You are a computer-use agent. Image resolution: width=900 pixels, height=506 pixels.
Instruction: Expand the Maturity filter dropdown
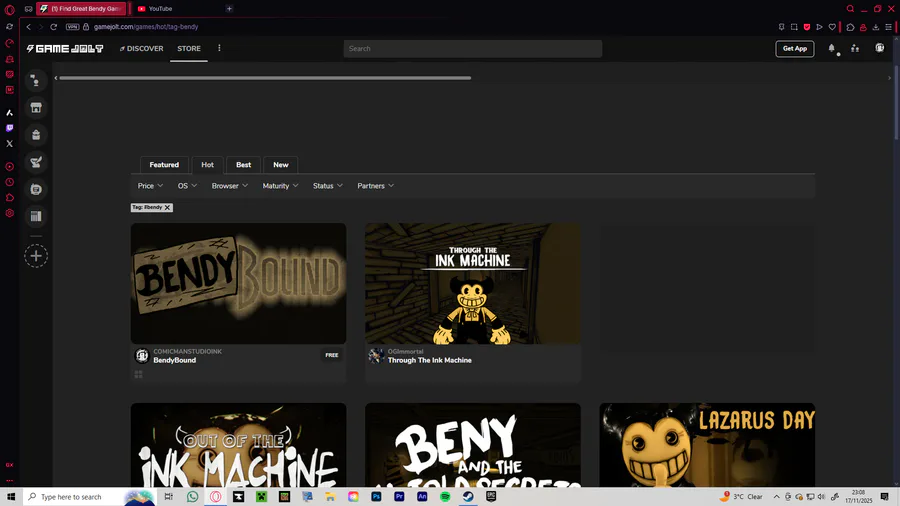pos(280,186)
